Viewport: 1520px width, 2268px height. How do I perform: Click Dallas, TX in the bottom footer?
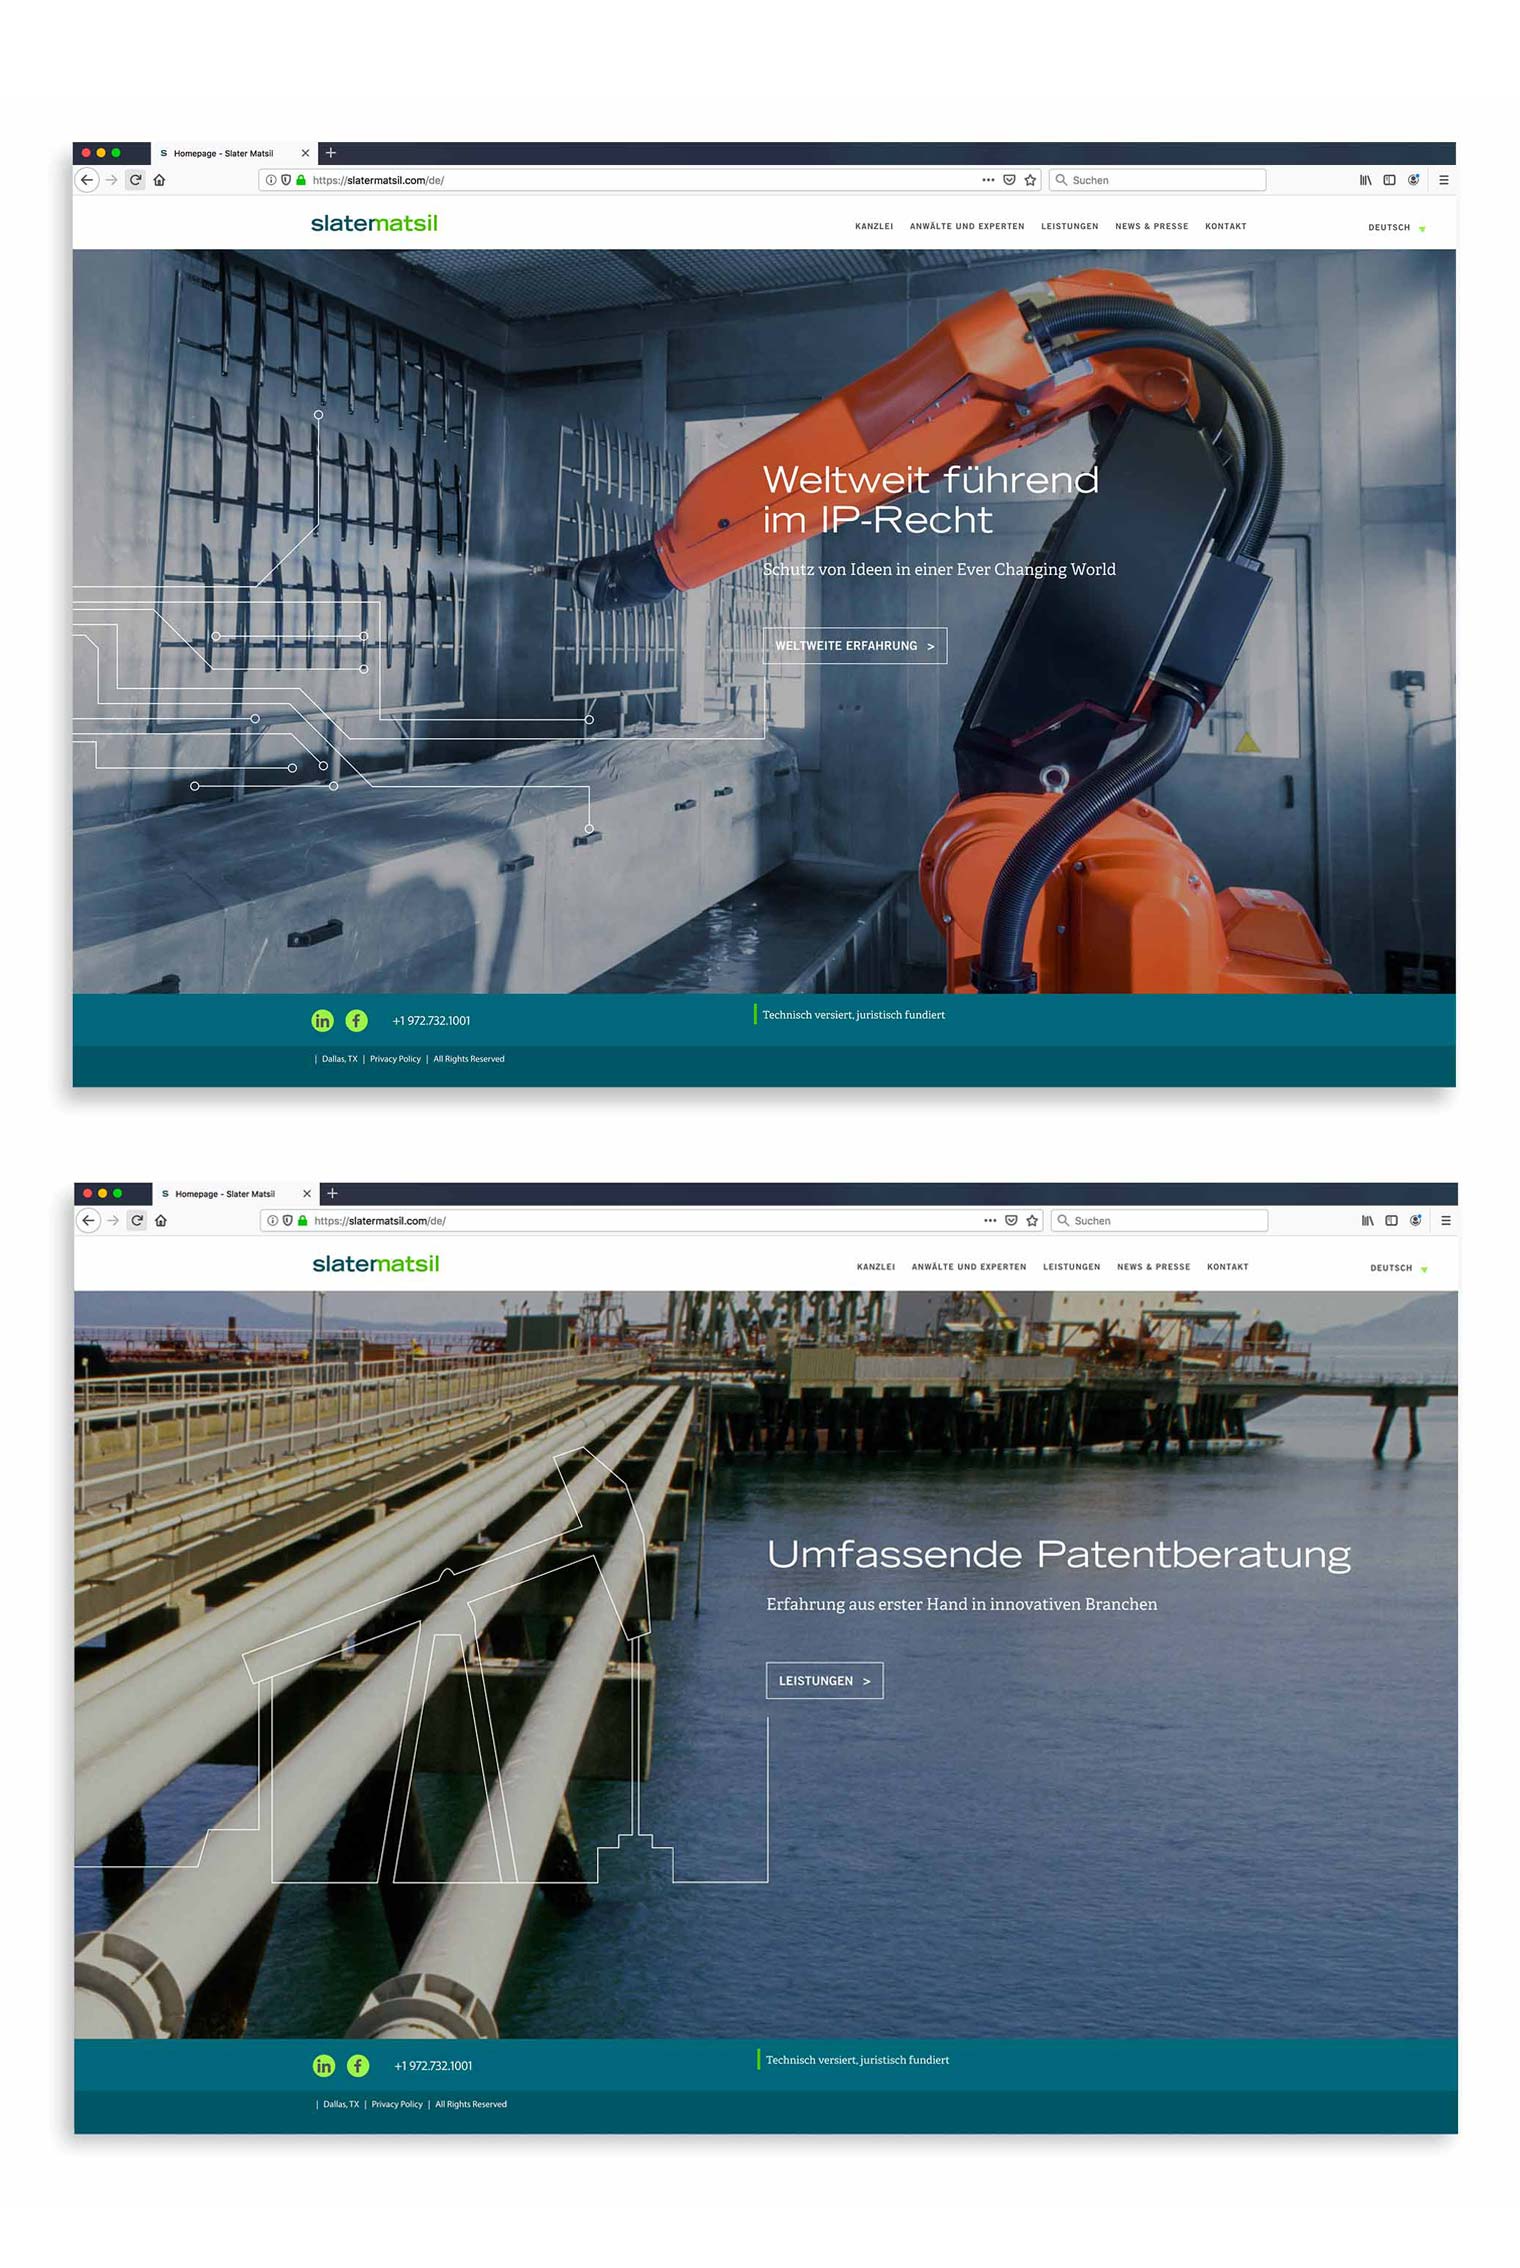tap(341, 2104)
